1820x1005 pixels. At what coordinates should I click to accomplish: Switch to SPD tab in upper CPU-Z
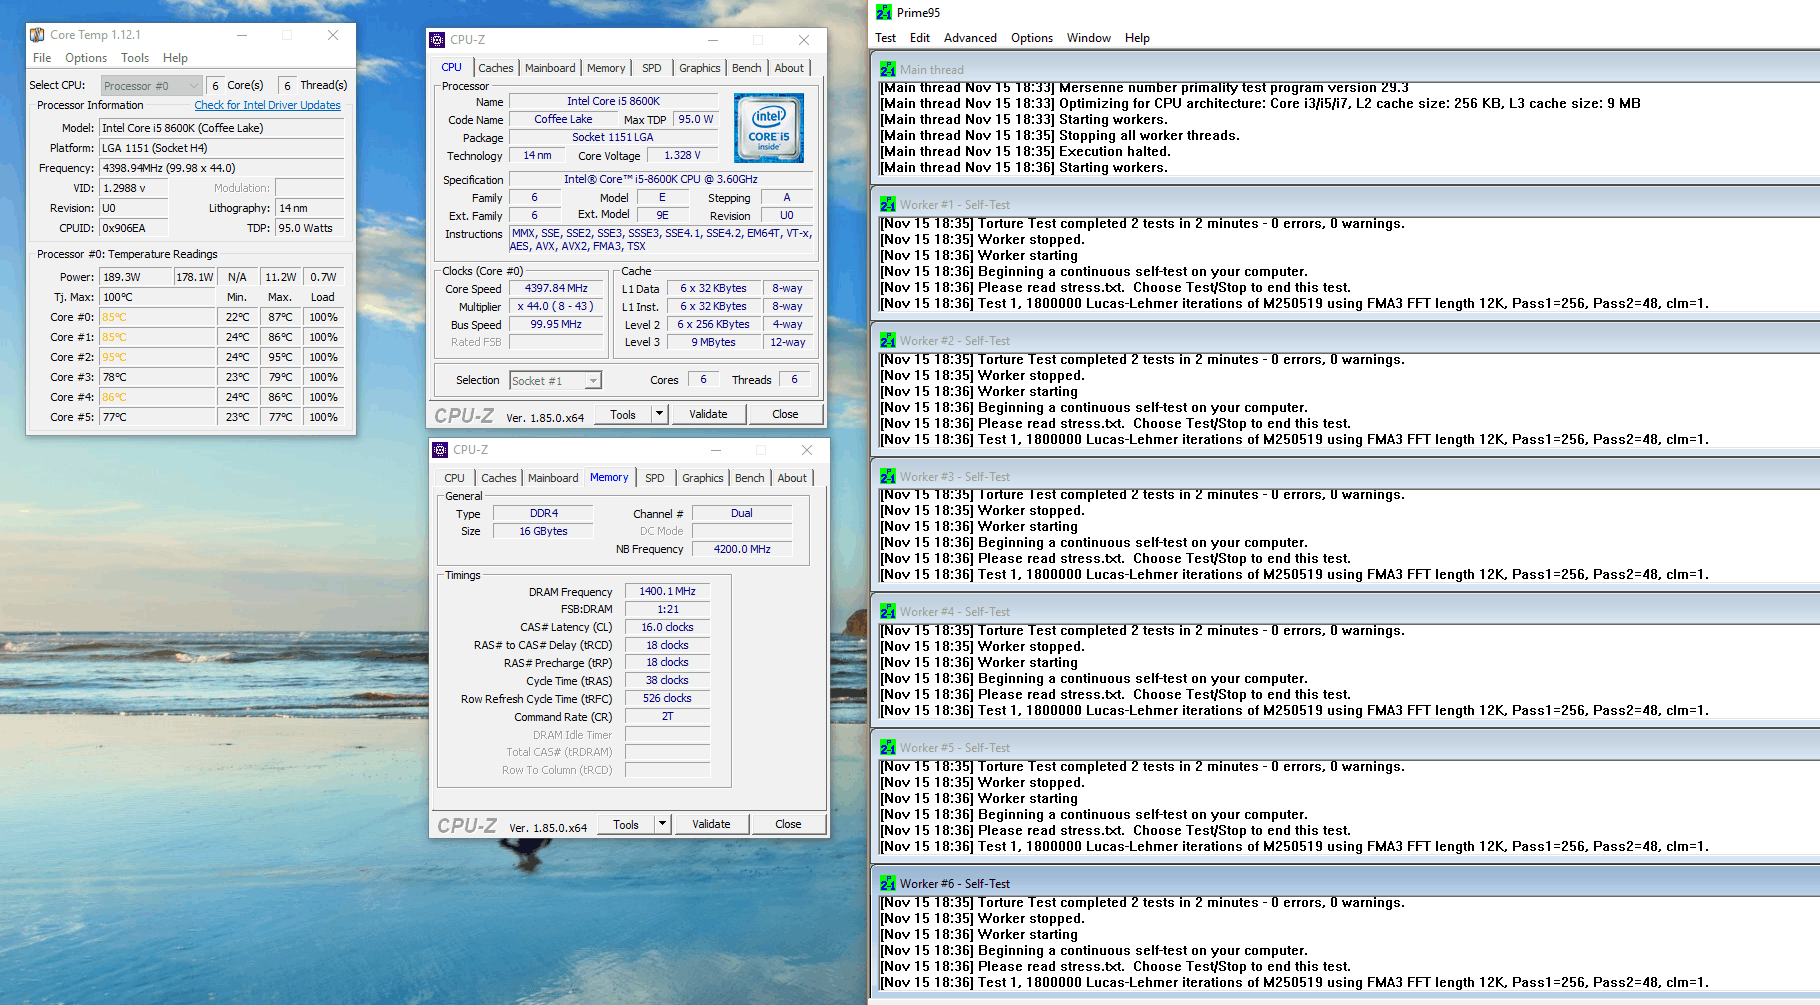[x=652, y=68]
